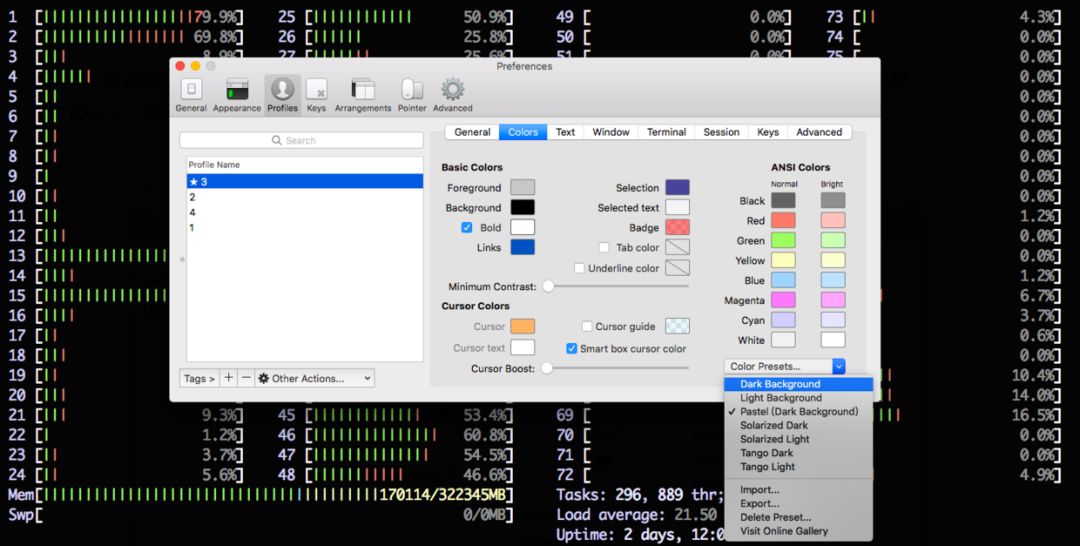
Task: Choose the Dark Background preset
Action: click(x=798, y=384)
